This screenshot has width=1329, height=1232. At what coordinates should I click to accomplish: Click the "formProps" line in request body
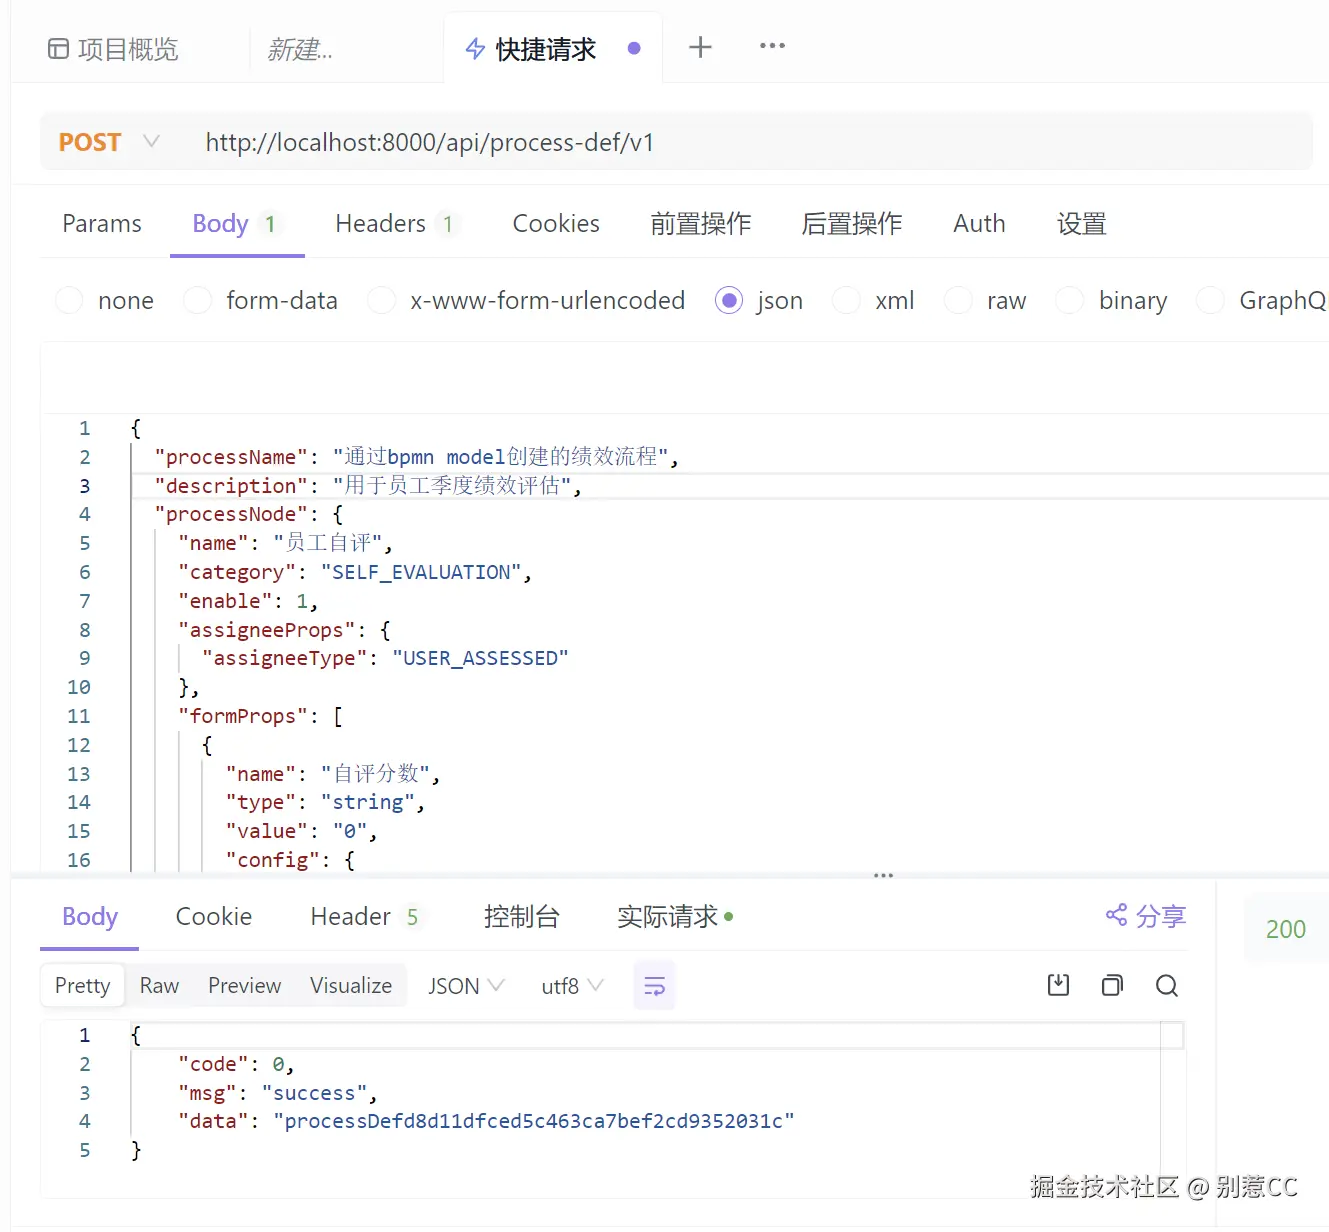pos(260,716)
